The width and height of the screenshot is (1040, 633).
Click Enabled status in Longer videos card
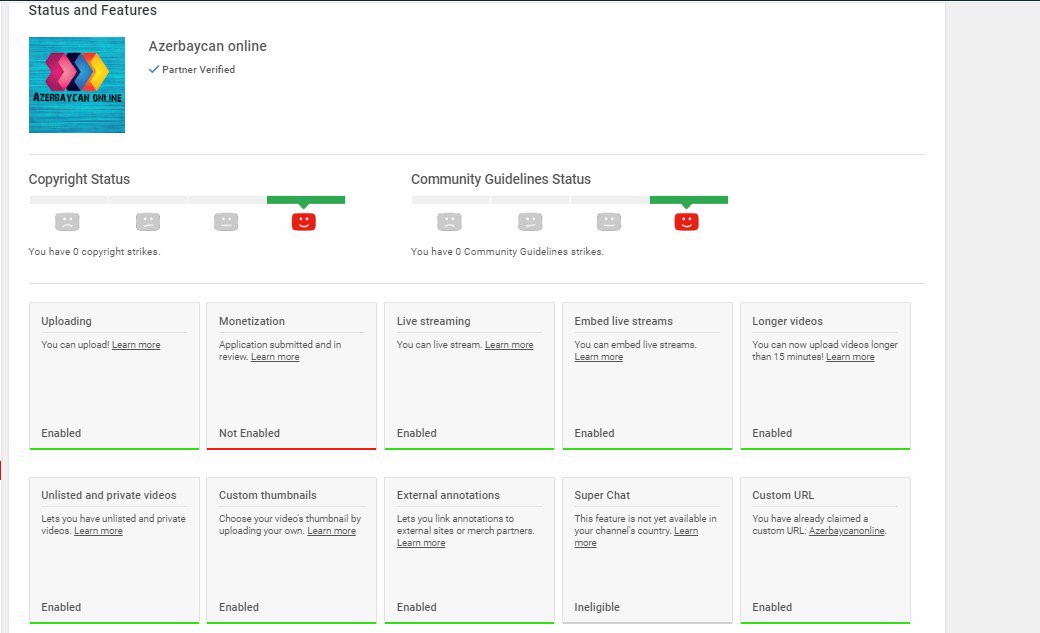pos(772,433)
